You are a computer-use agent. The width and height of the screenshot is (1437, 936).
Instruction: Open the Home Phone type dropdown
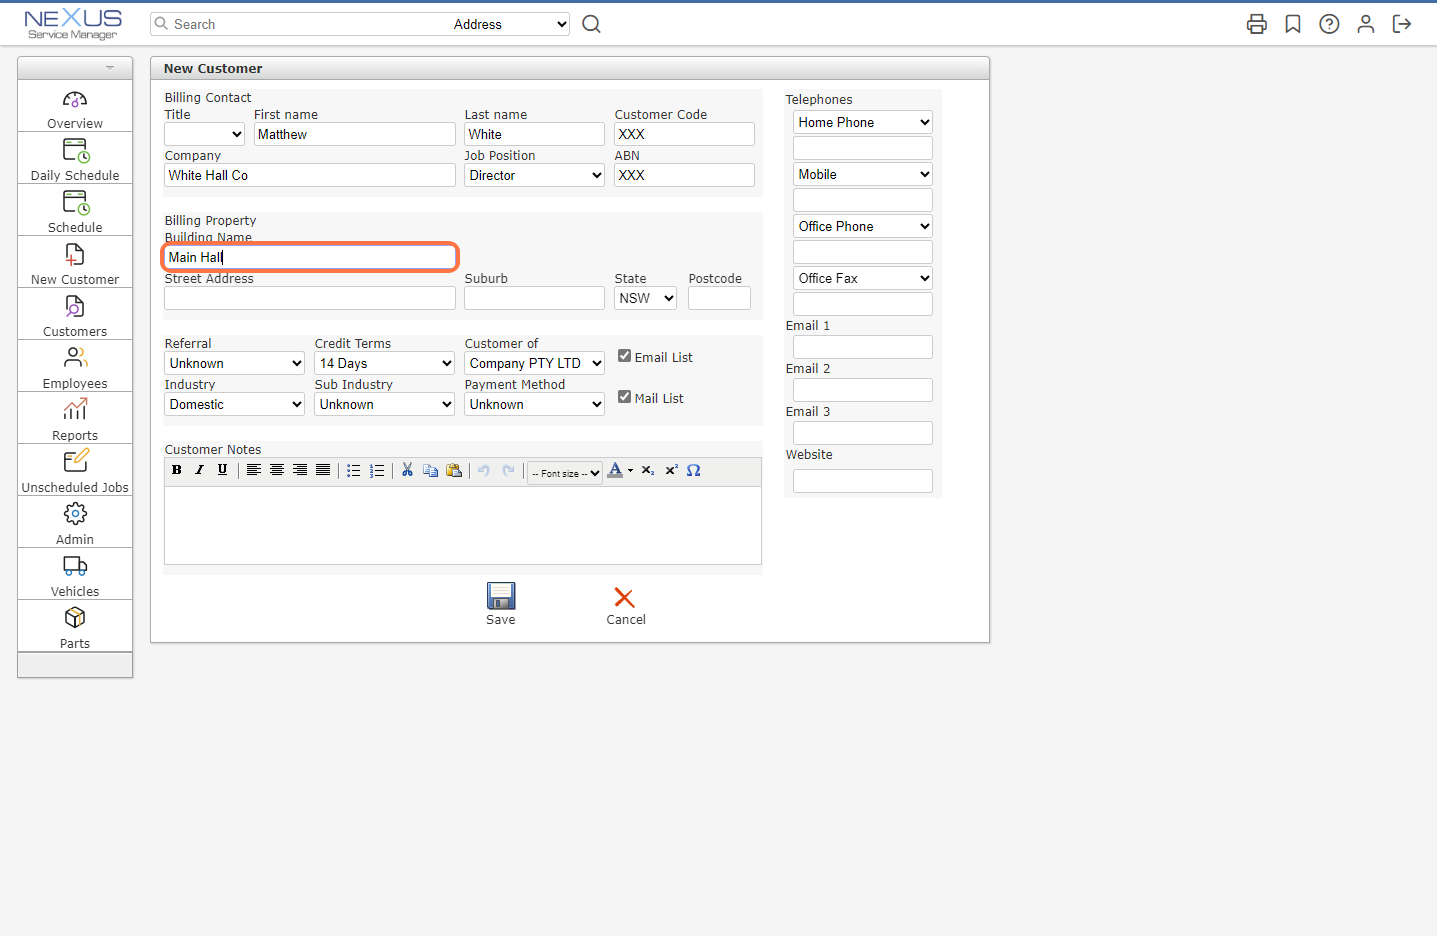[x=863, y=122]
